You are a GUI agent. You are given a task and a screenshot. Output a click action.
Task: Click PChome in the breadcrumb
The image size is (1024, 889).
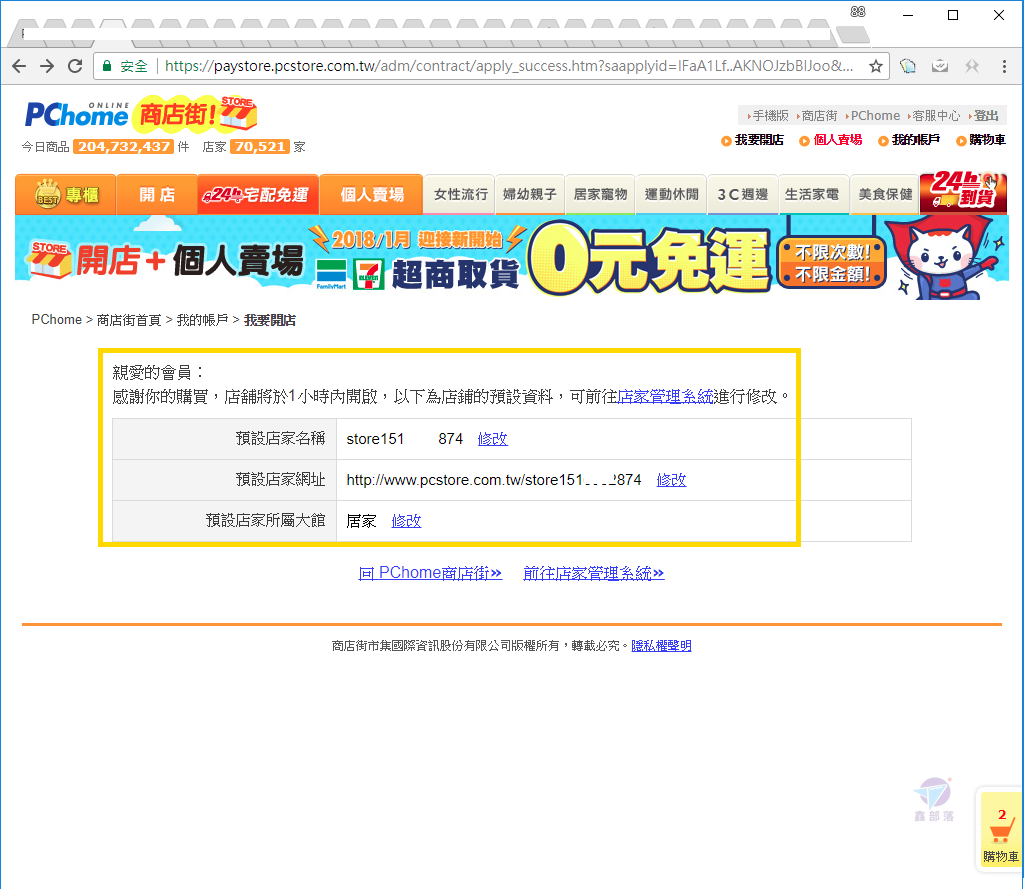click(x=57, y=319)
